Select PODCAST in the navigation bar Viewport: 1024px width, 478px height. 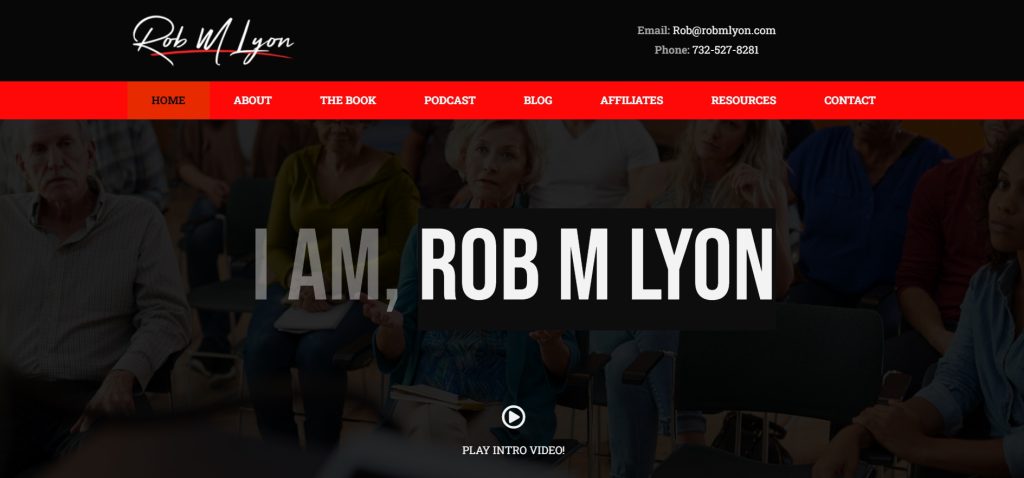point(450,101)
